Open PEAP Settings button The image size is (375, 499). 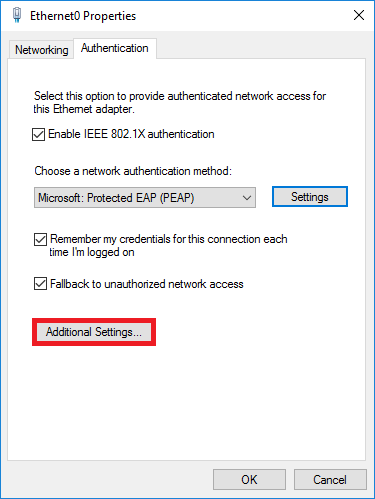(310, 197)
